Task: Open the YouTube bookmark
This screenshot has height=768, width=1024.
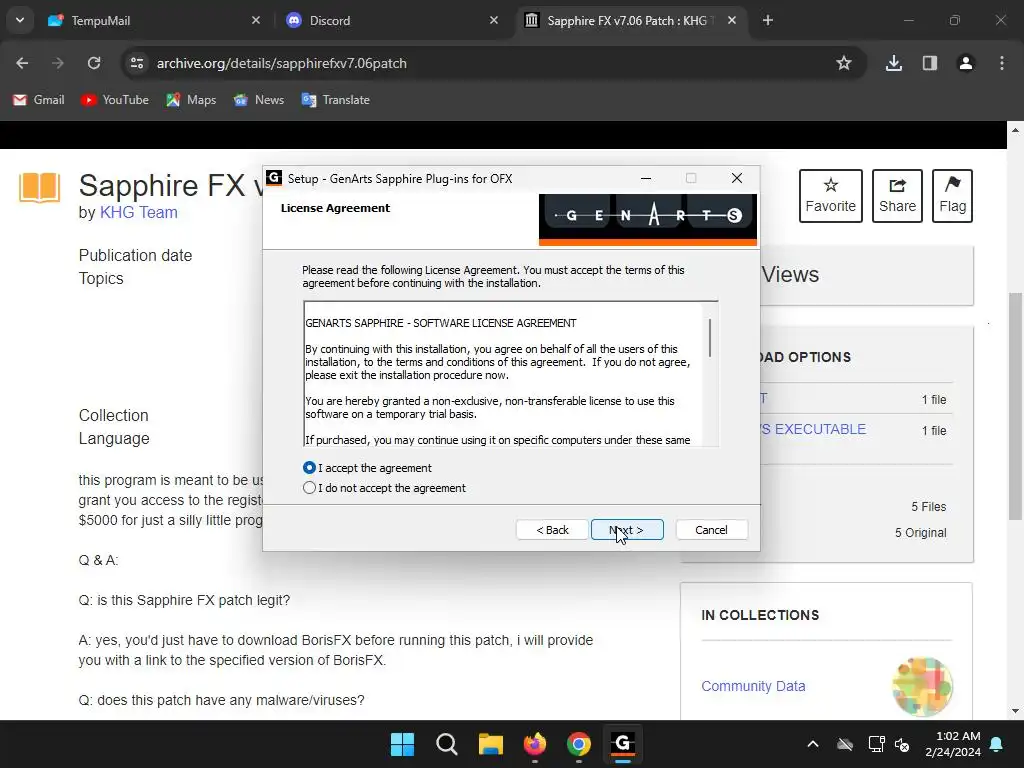Action: (114, 100)
